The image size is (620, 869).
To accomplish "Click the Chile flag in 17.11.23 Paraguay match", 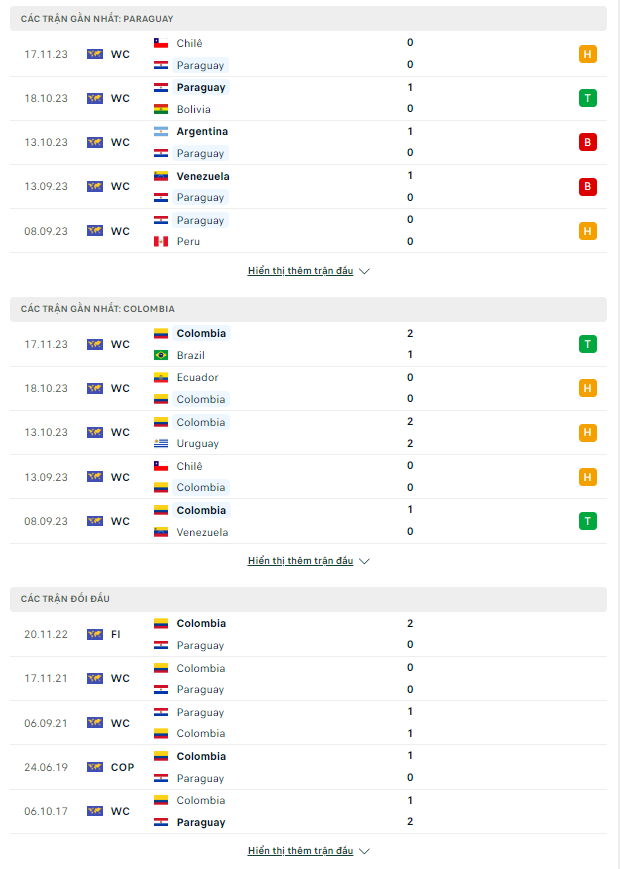I will point(161,43).
